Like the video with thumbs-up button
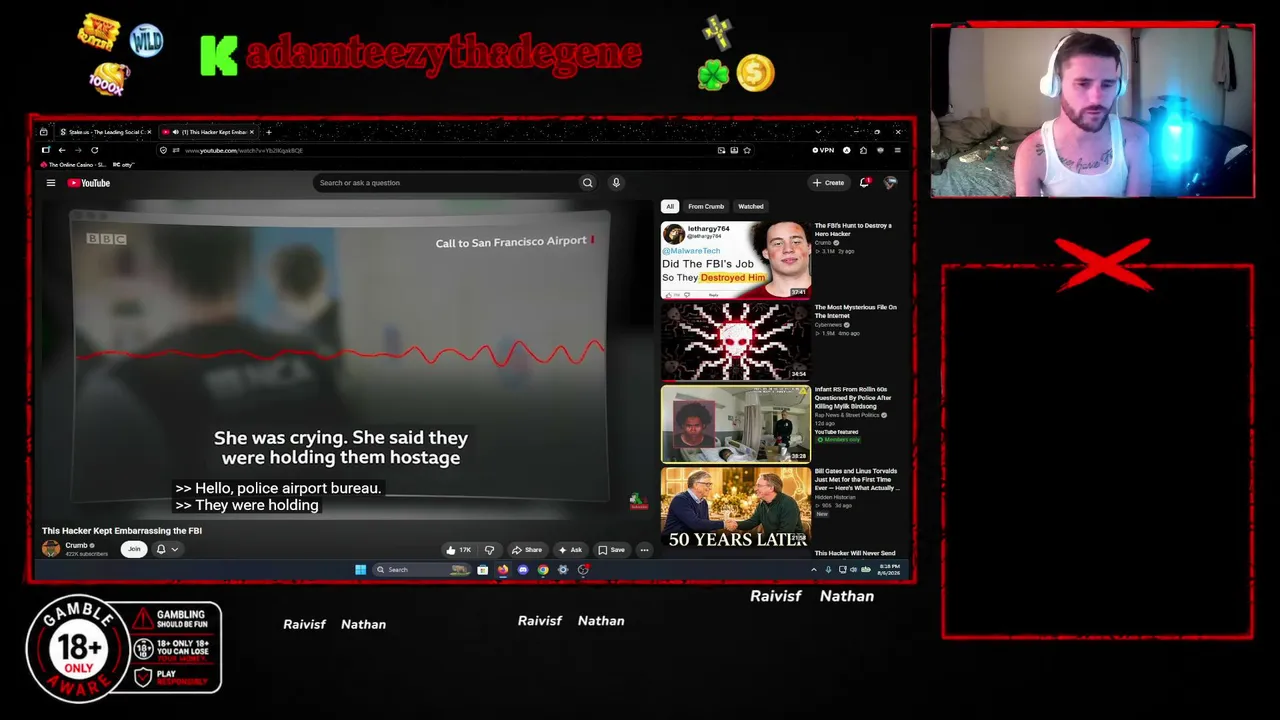 point(458,550)
